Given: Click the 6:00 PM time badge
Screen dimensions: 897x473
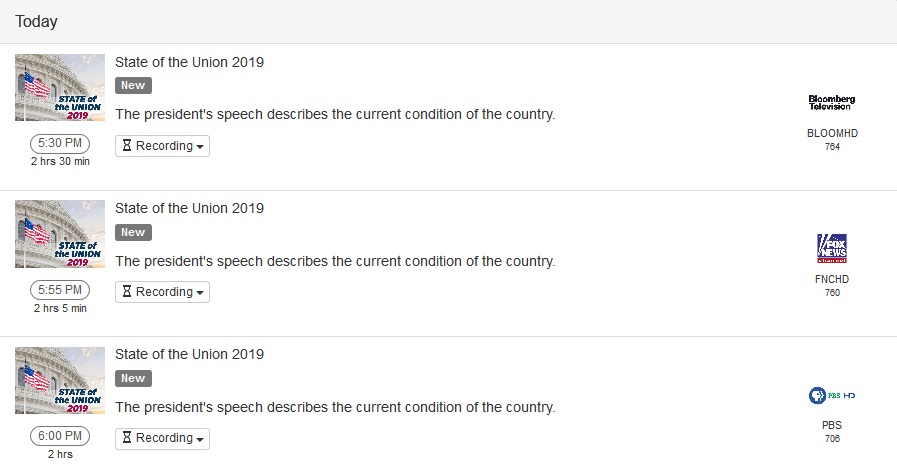Looking at the screenshot, I should point(60,436).
